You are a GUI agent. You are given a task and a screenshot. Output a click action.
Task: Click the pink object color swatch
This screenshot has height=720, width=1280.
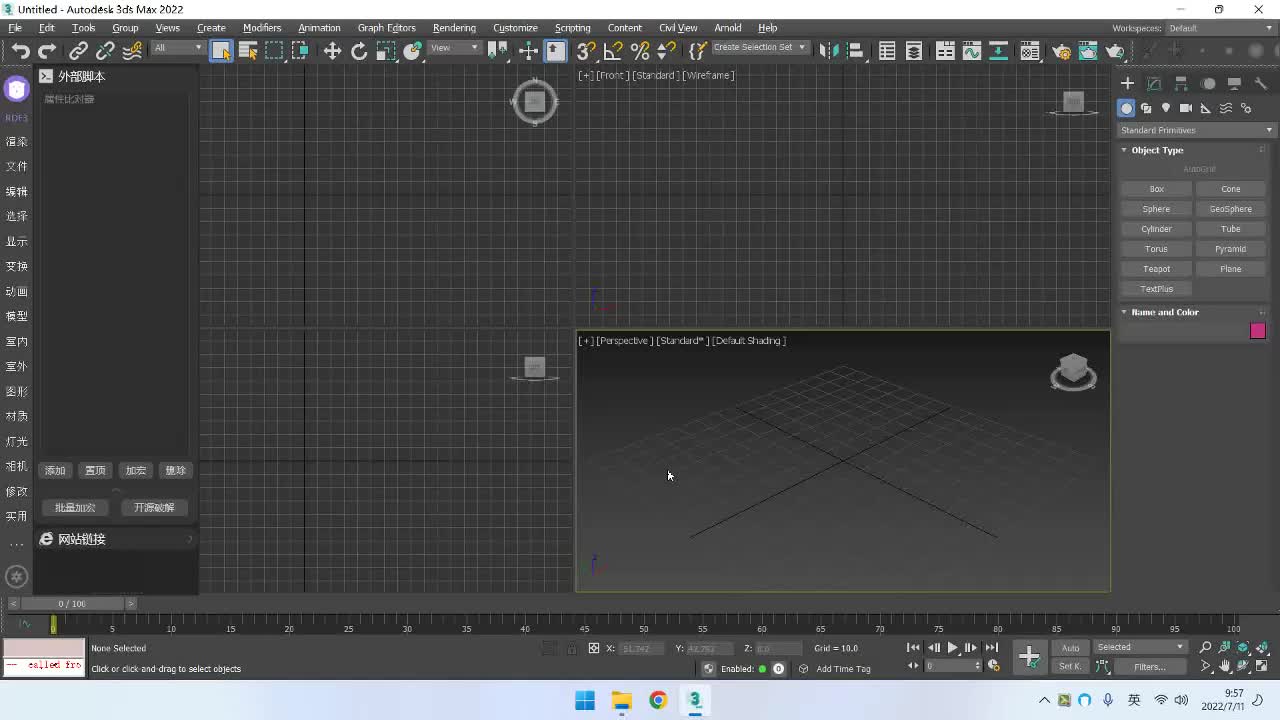(x=1257, y=331)
